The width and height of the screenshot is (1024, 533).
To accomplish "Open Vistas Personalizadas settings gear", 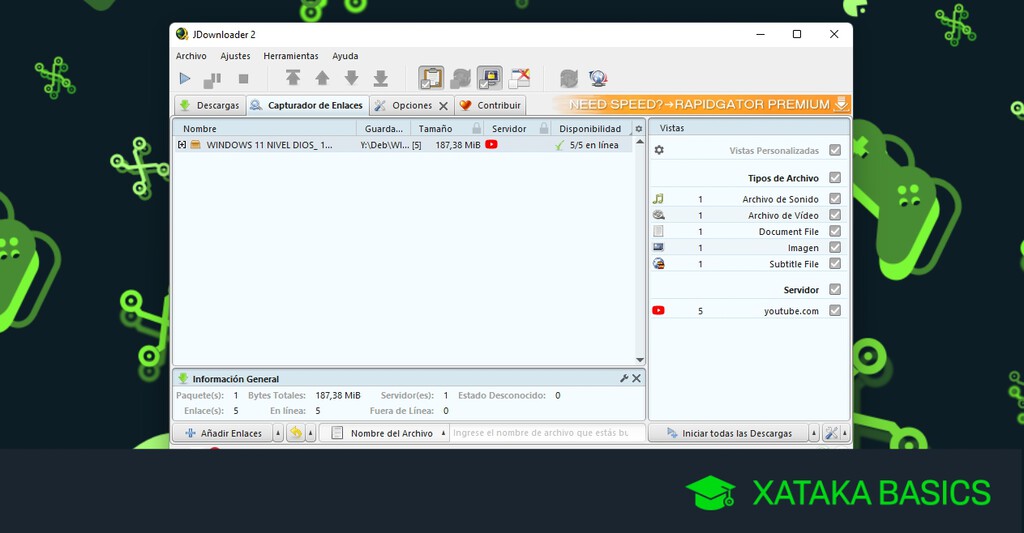I will pyautogui.click(x=659, y=150).
